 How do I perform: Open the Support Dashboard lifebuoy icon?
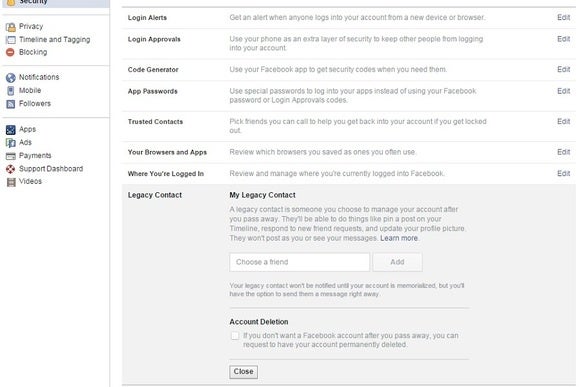pos(11,169)
